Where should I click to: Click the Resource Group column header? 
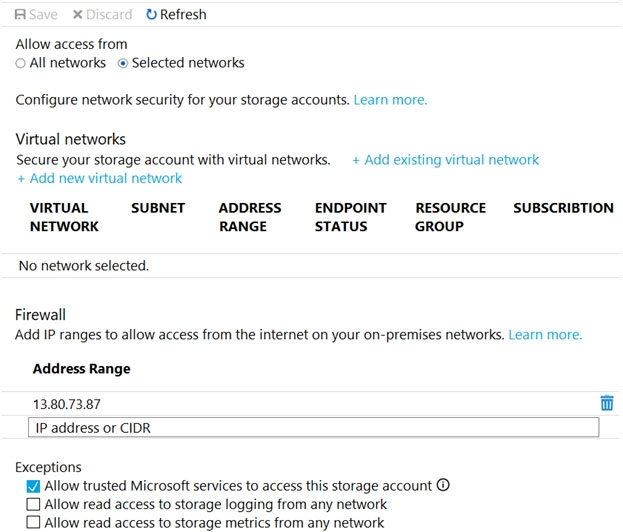(x=450, y=217)
